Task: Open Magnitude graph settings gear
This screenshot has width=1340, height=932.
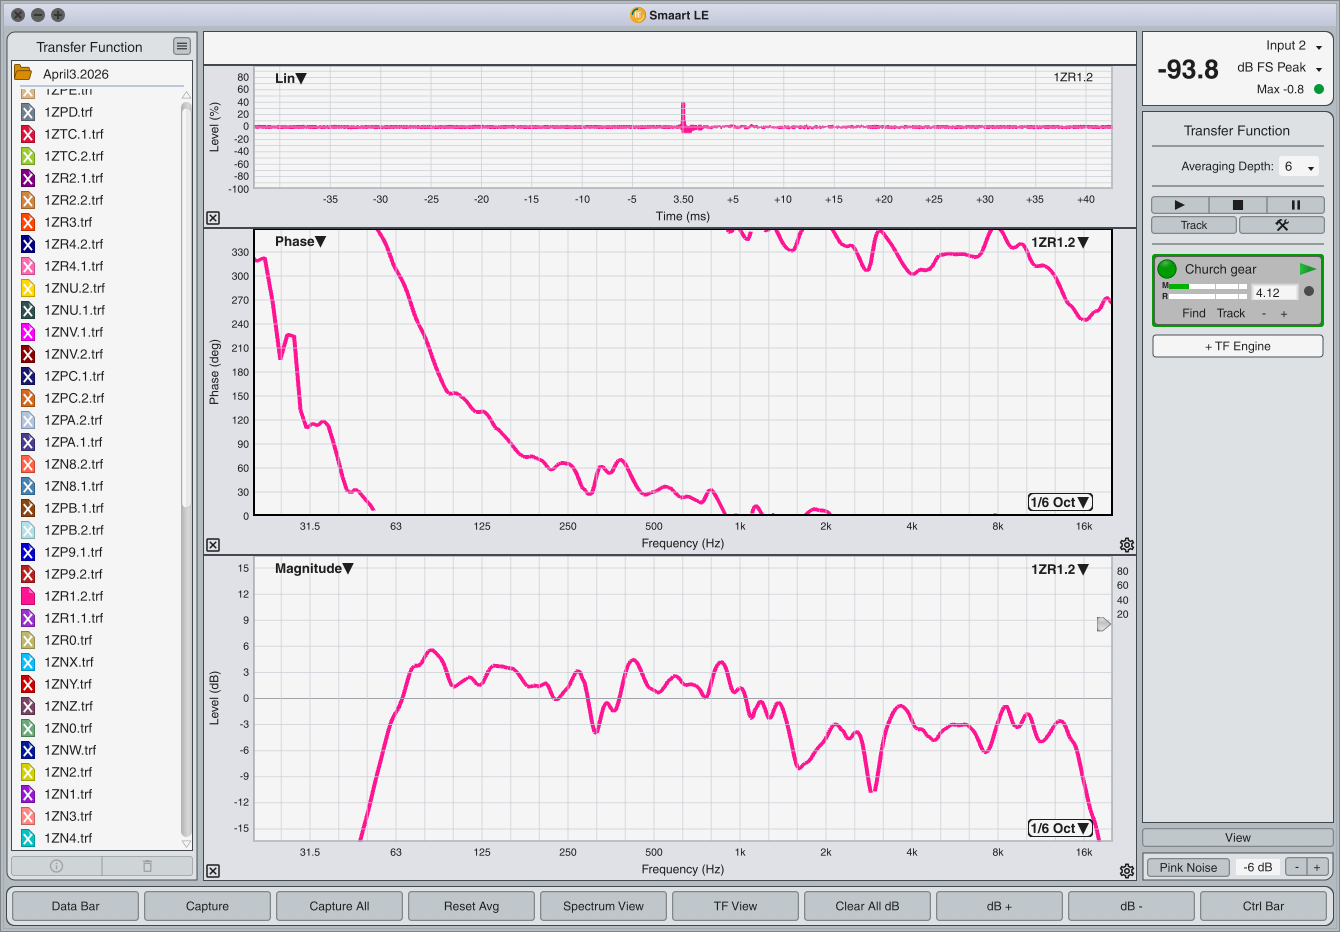Action: 1127,871
